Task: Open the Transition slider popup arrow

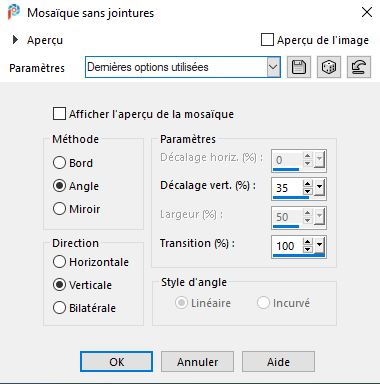Action: point(319,245)
